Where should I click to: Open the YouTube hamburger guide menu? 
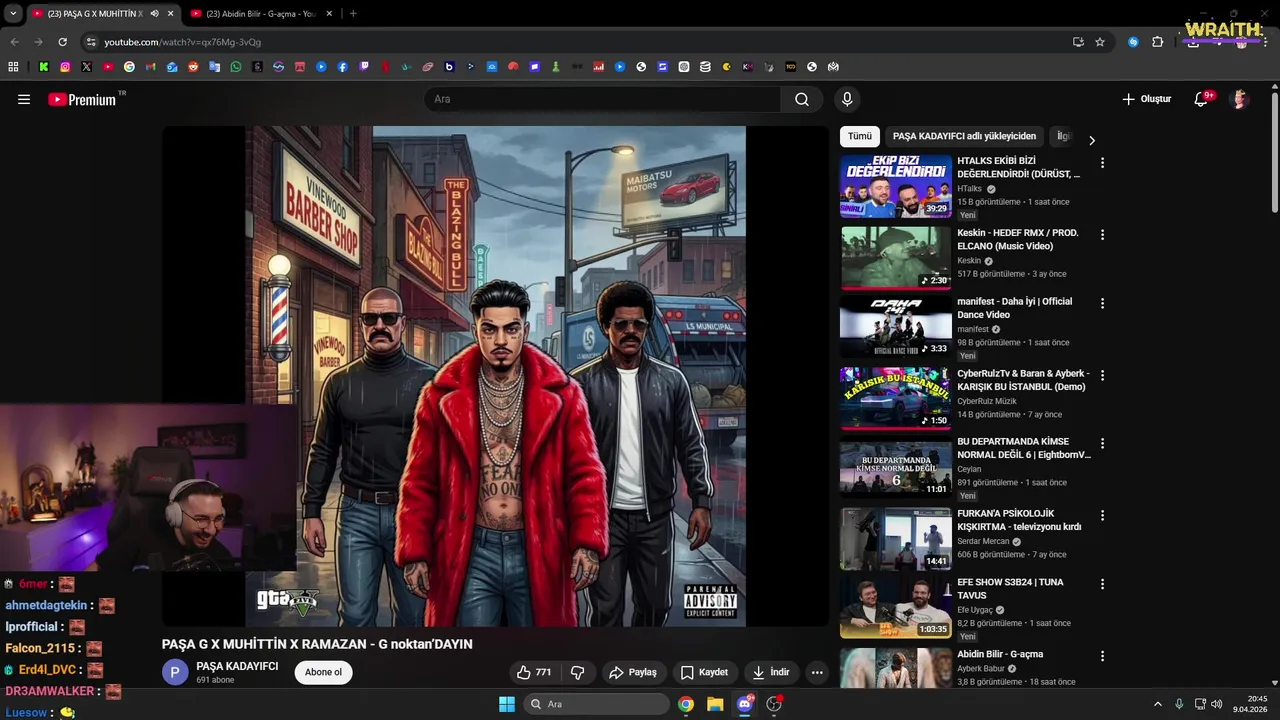[x=24, y=99]
